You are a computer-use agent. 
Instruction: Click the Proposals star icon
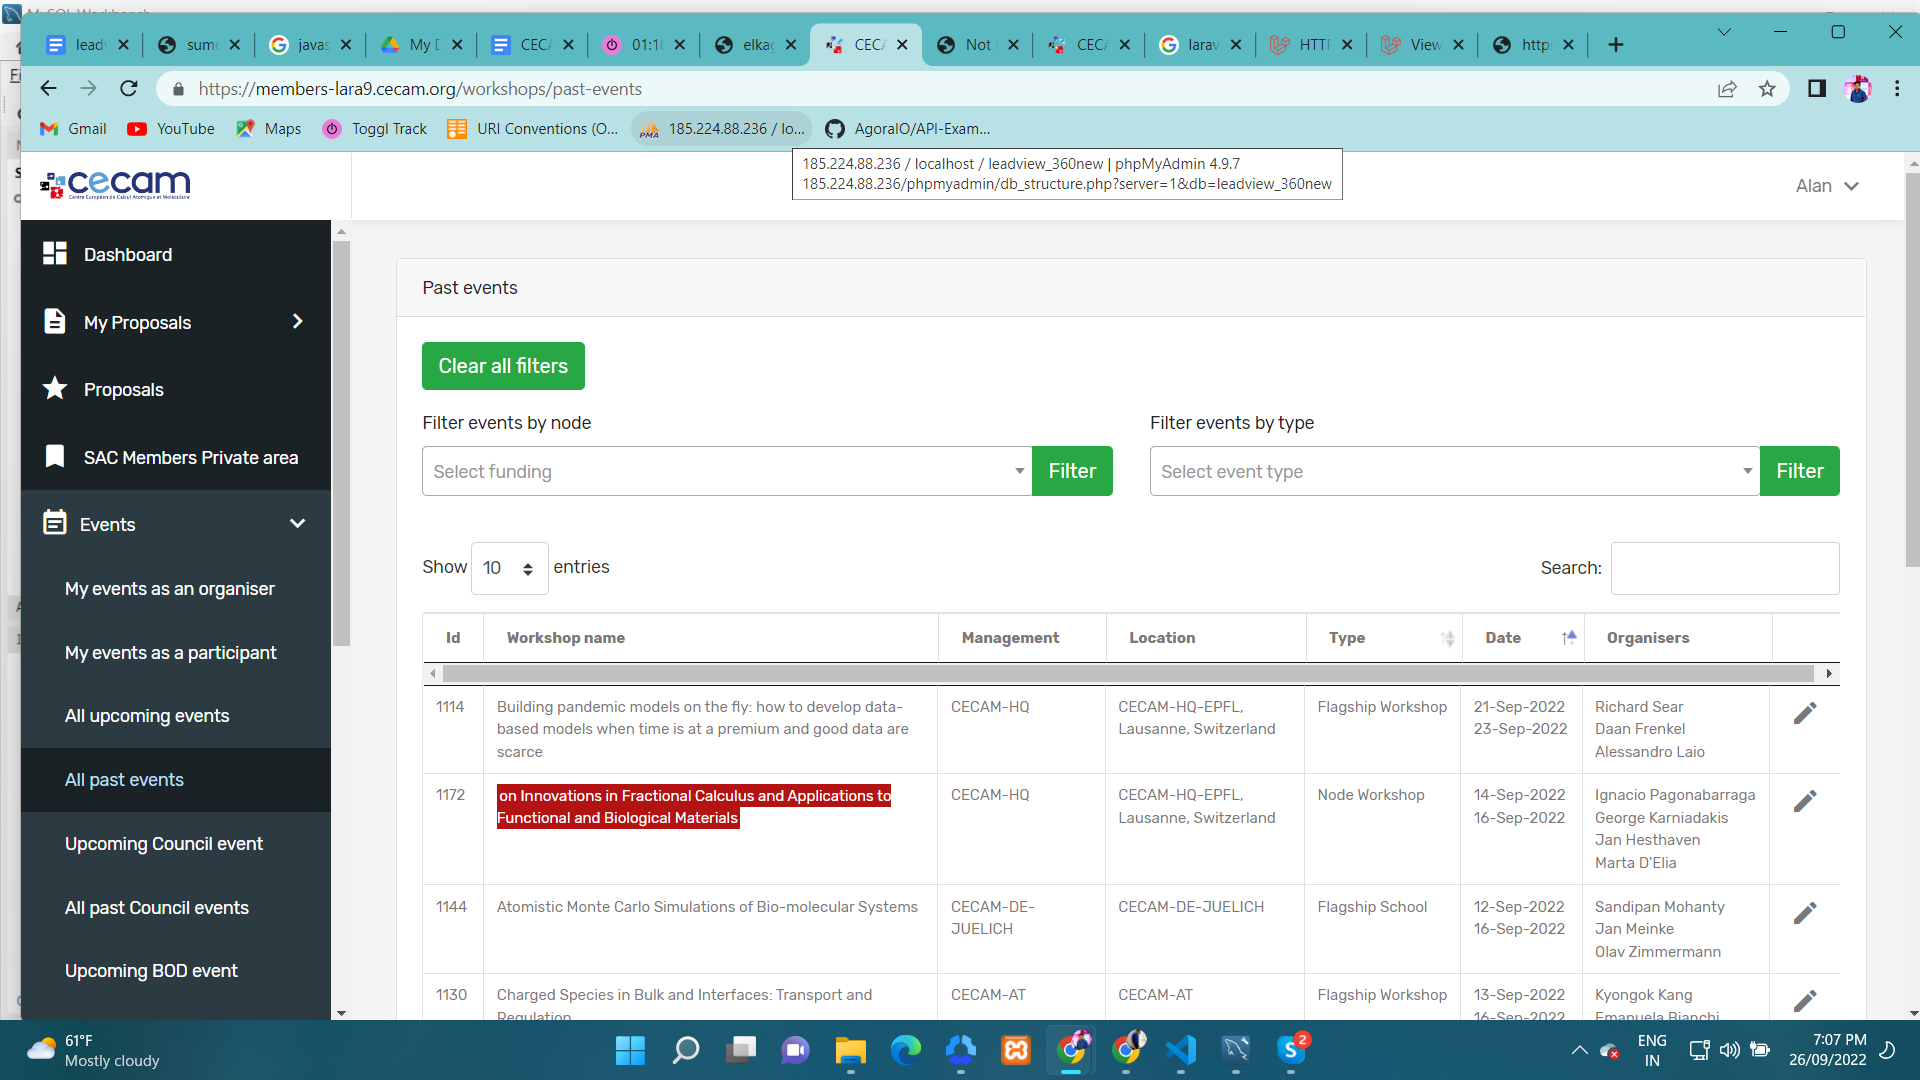(55, 389)
